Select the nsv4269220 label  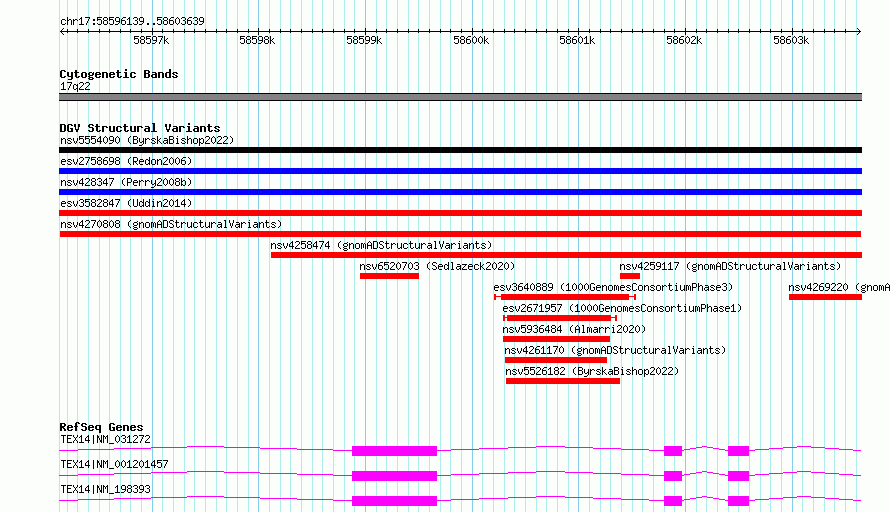tap(838, 287)
